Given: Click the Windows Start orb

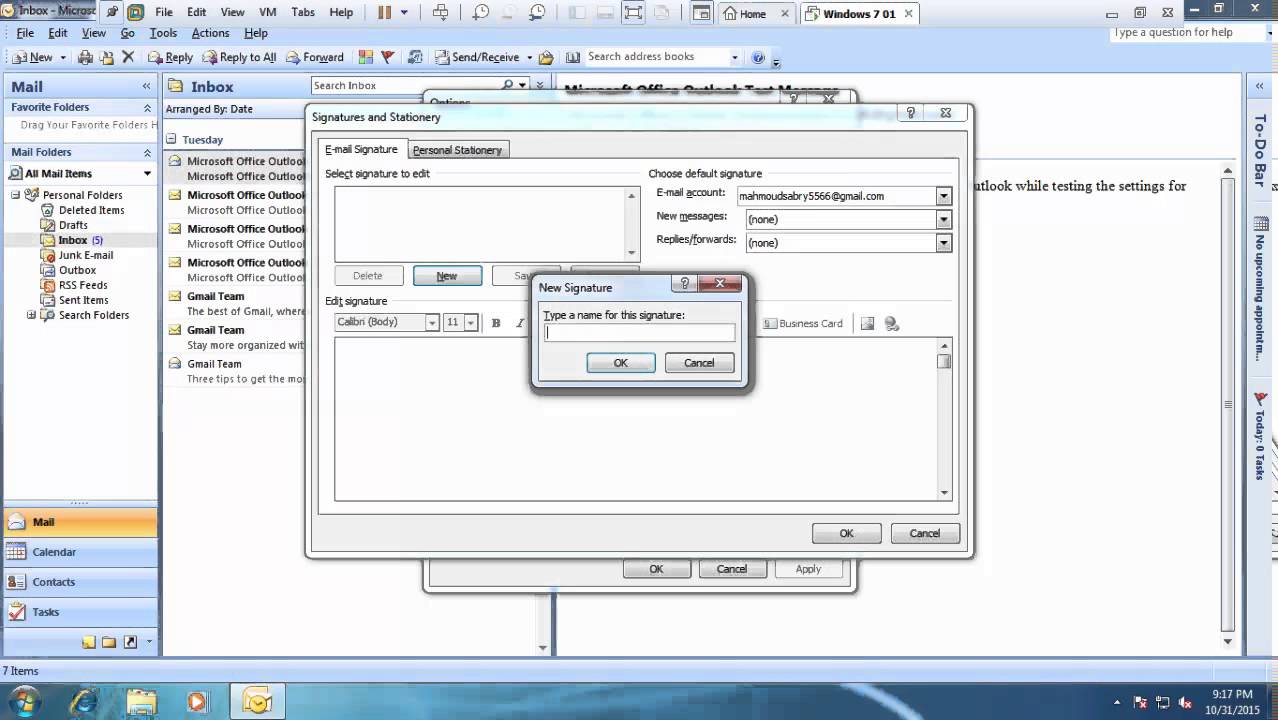Looking at the screenshot, I should pos(23,700).
